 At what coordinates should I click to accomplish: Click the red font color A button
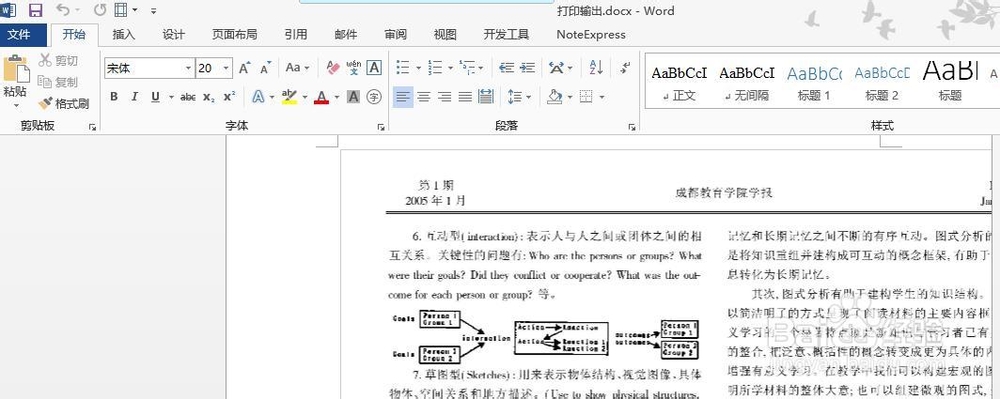click(321, 97)
